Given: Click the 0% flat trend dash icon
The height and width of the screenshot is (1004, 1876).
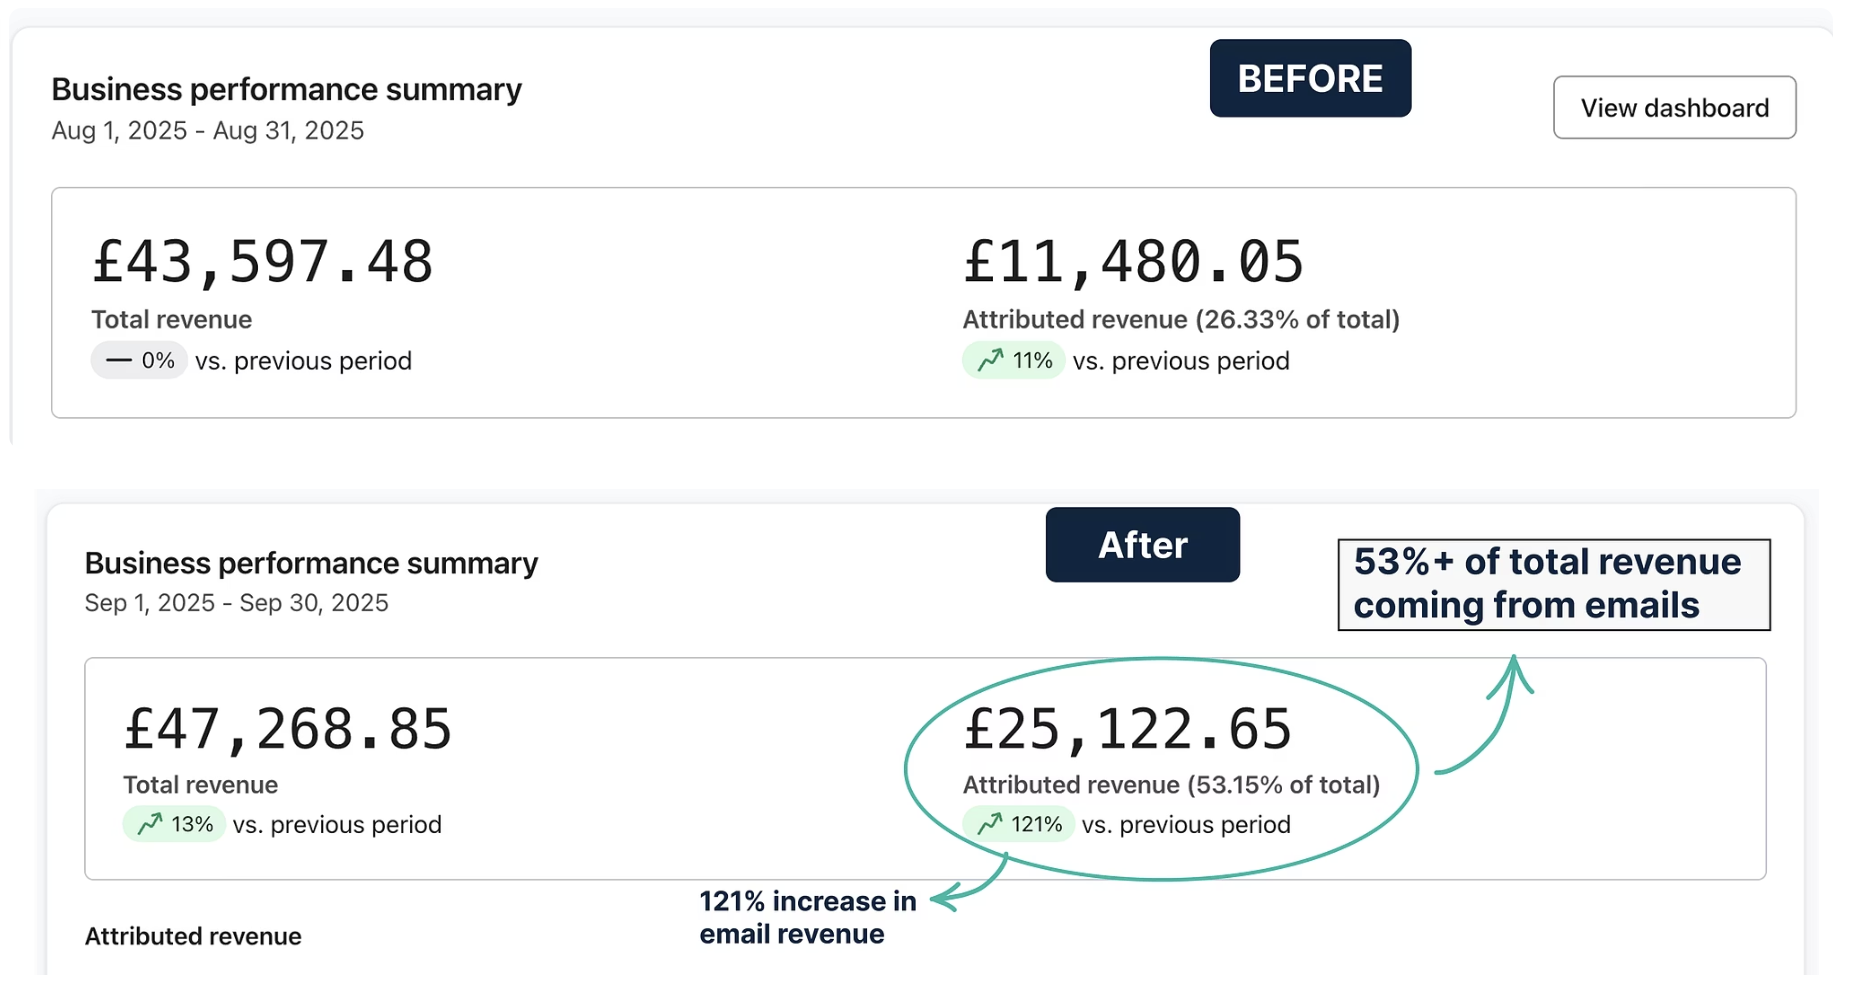Looking at the screenshot, I should pos(119,361).
